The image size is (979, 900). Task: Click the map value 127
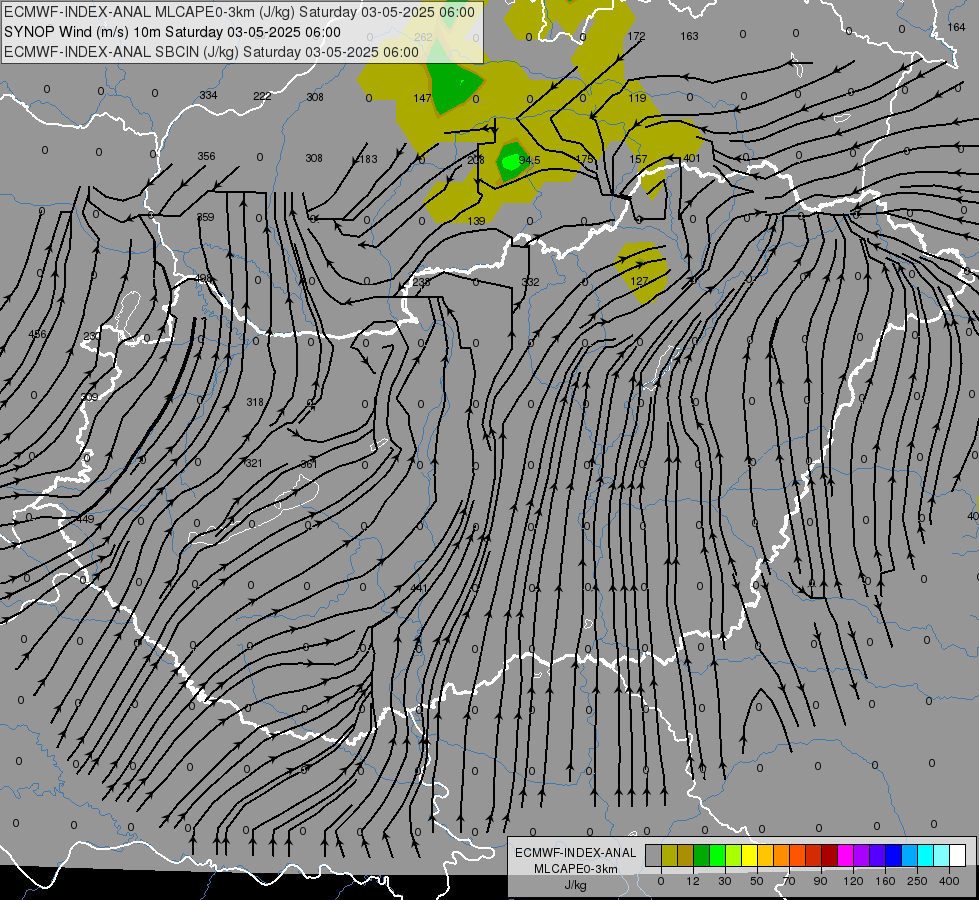[639, 281]
